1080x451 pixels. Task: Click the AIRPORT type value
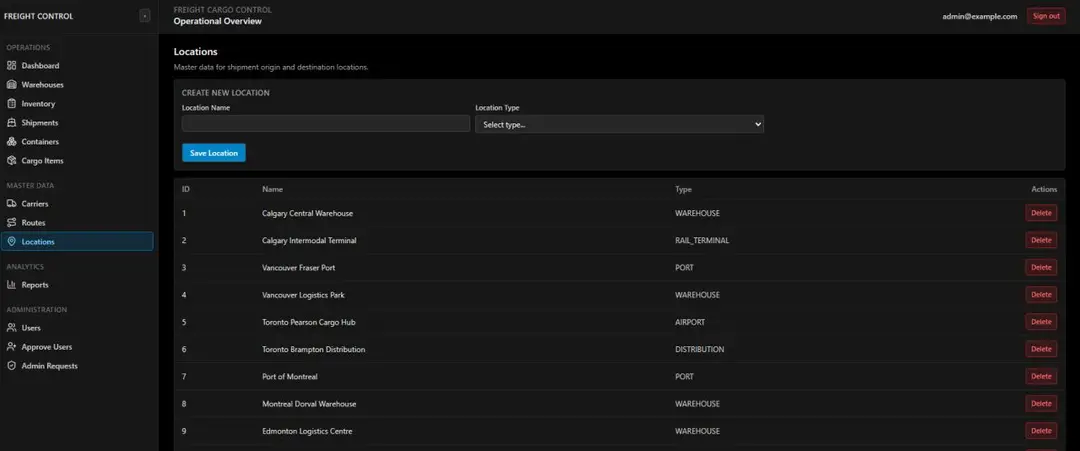pyautogui.click(x=689, y=322)
